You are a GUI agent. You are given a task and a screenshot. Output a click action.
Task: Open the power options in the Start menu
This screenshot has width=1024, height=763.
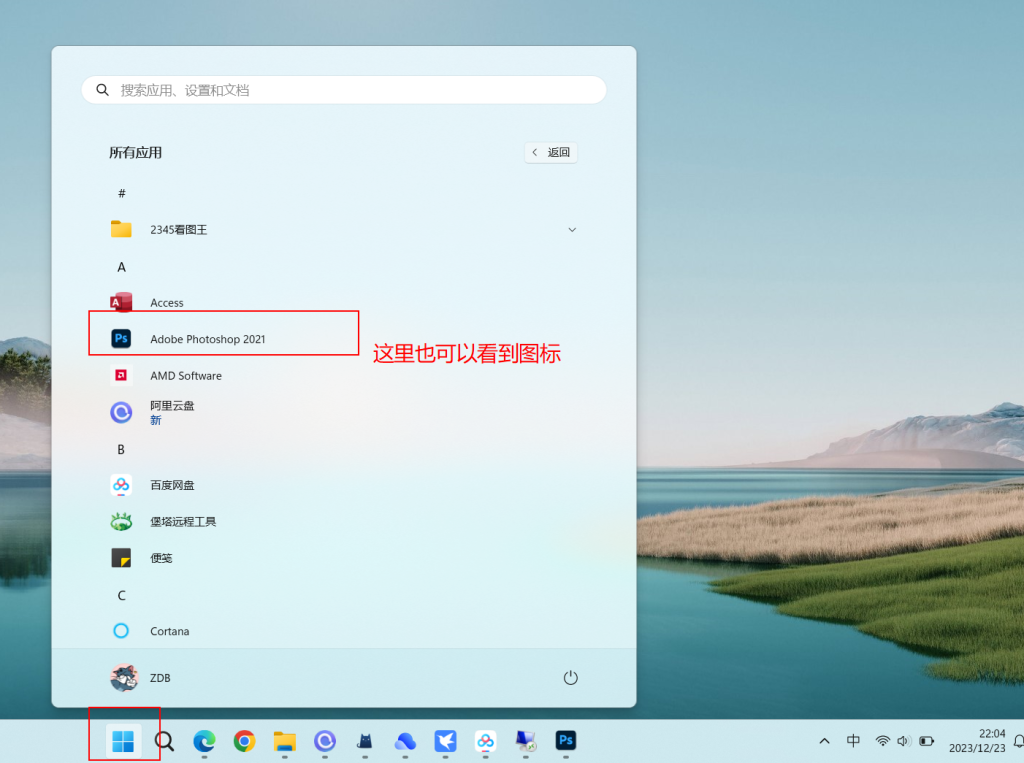pyautogui.click(x=570, y=677)
